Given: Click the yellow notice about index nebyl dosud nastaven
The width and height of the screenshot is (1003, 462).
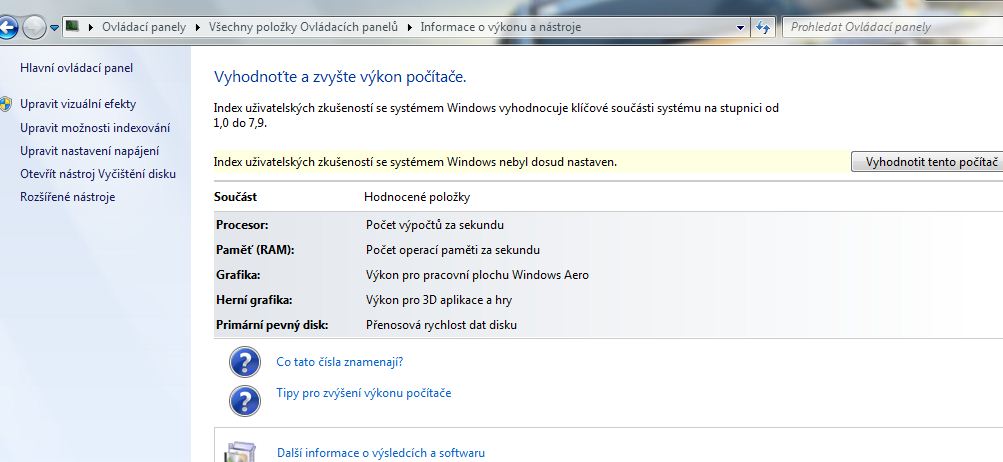Looking at the screenshot, I should [415, 162].
